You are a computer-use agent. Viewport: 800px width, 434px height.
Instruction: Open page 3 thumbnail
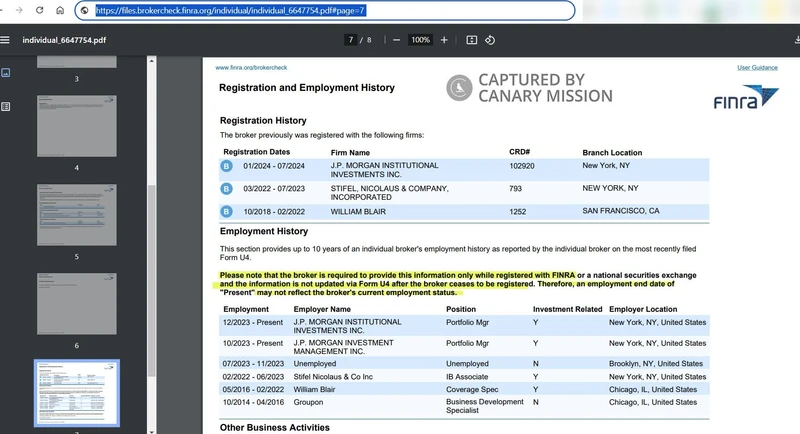(77, 62)
